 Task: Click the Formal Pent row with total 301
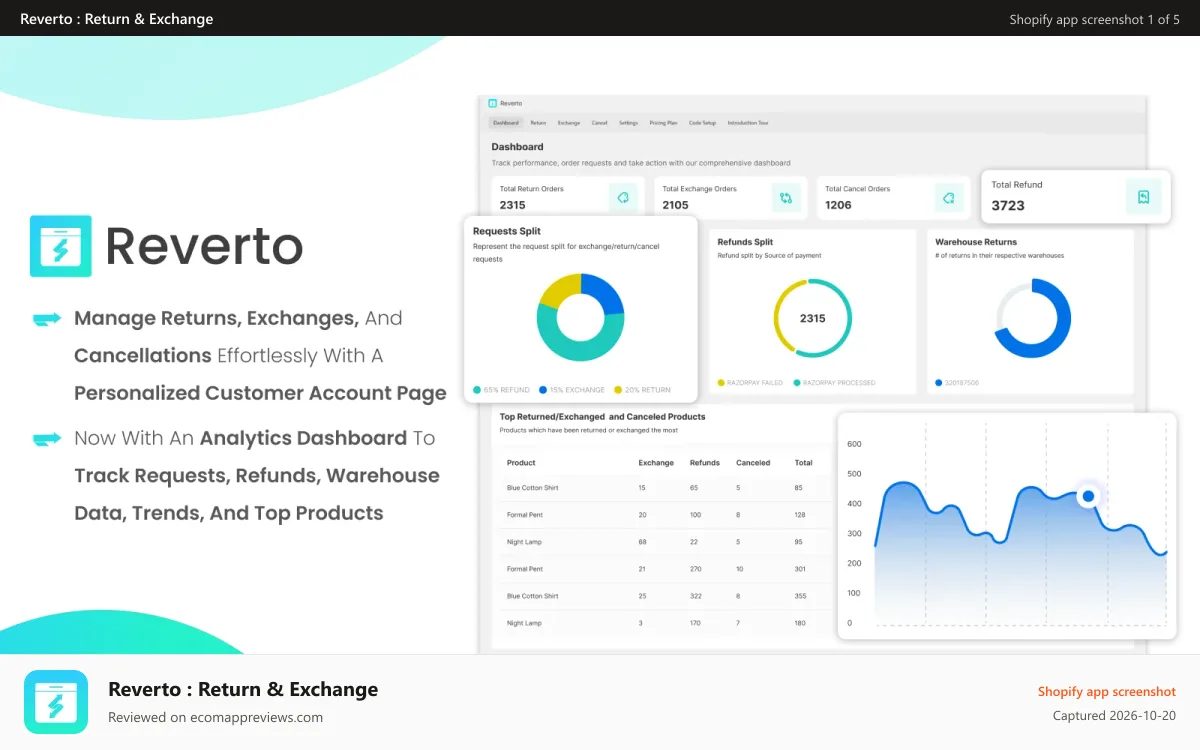tap(664, 569)
